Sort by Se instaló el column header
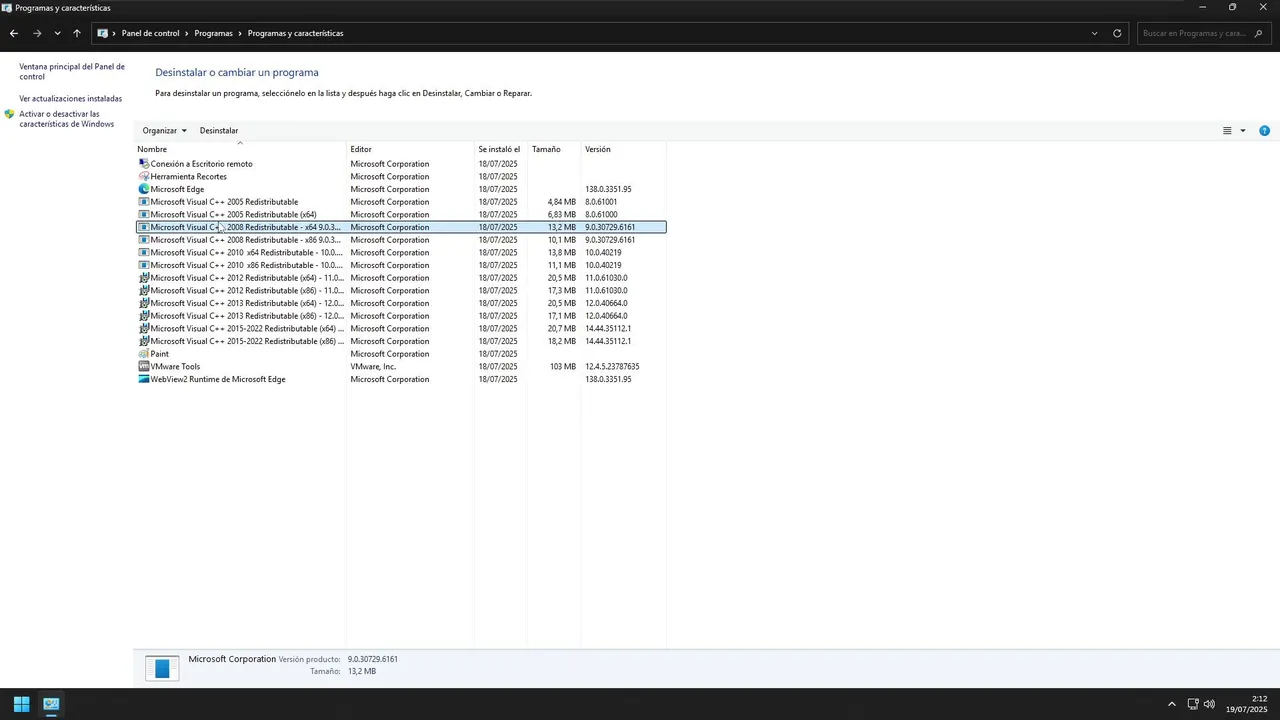Viewport: 1280px width, 720px height. [x=501, y=149]
